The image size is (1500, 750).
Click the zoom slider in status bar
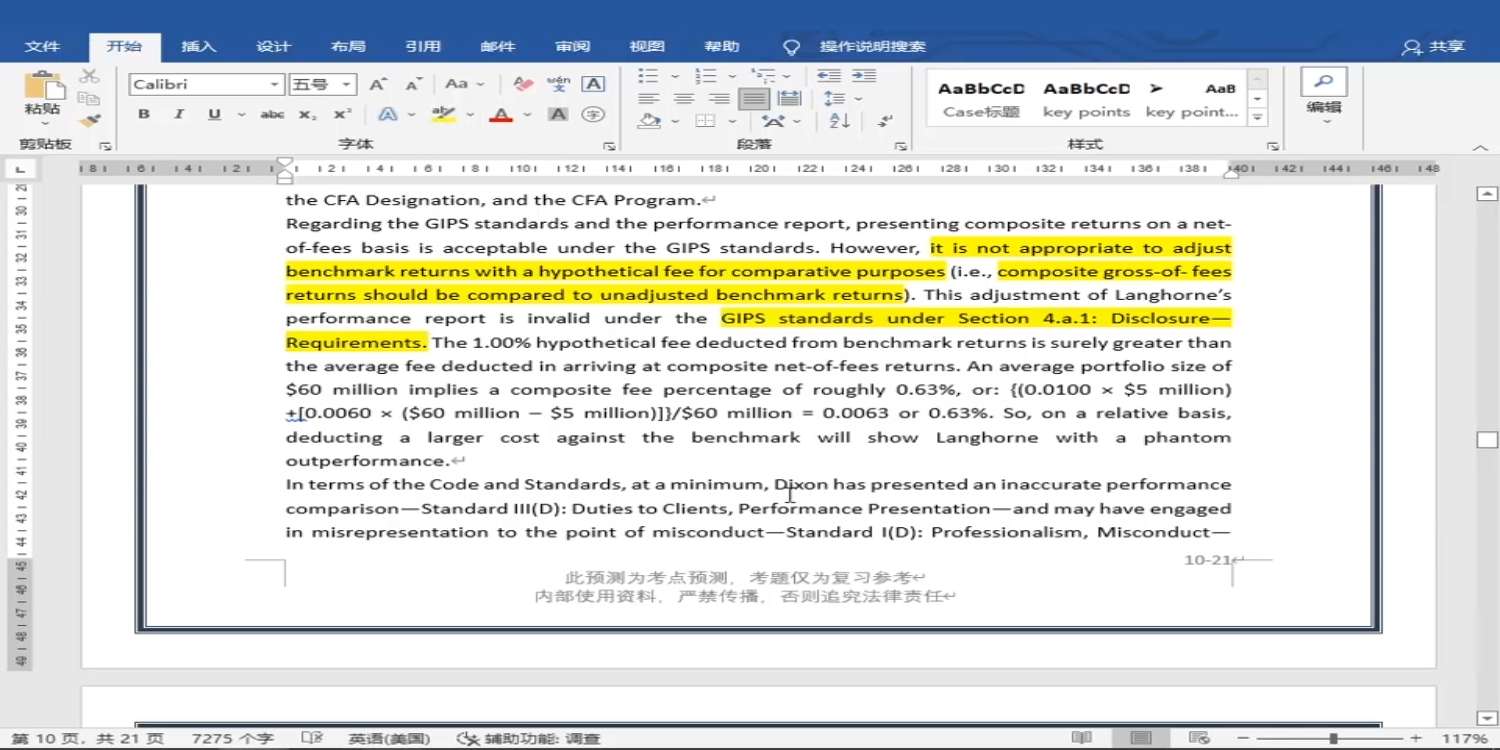coord(1334,738)
